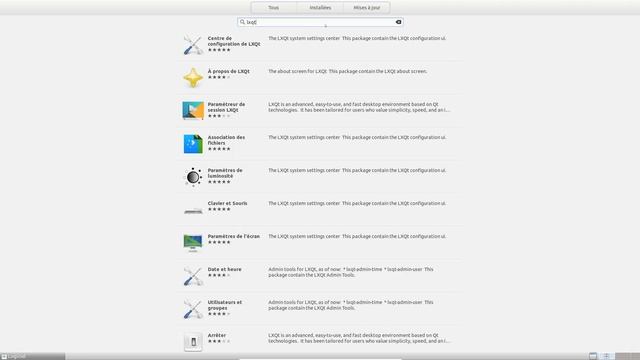
Task: Select the Paramètres de luminosité title
Action: 225,173
